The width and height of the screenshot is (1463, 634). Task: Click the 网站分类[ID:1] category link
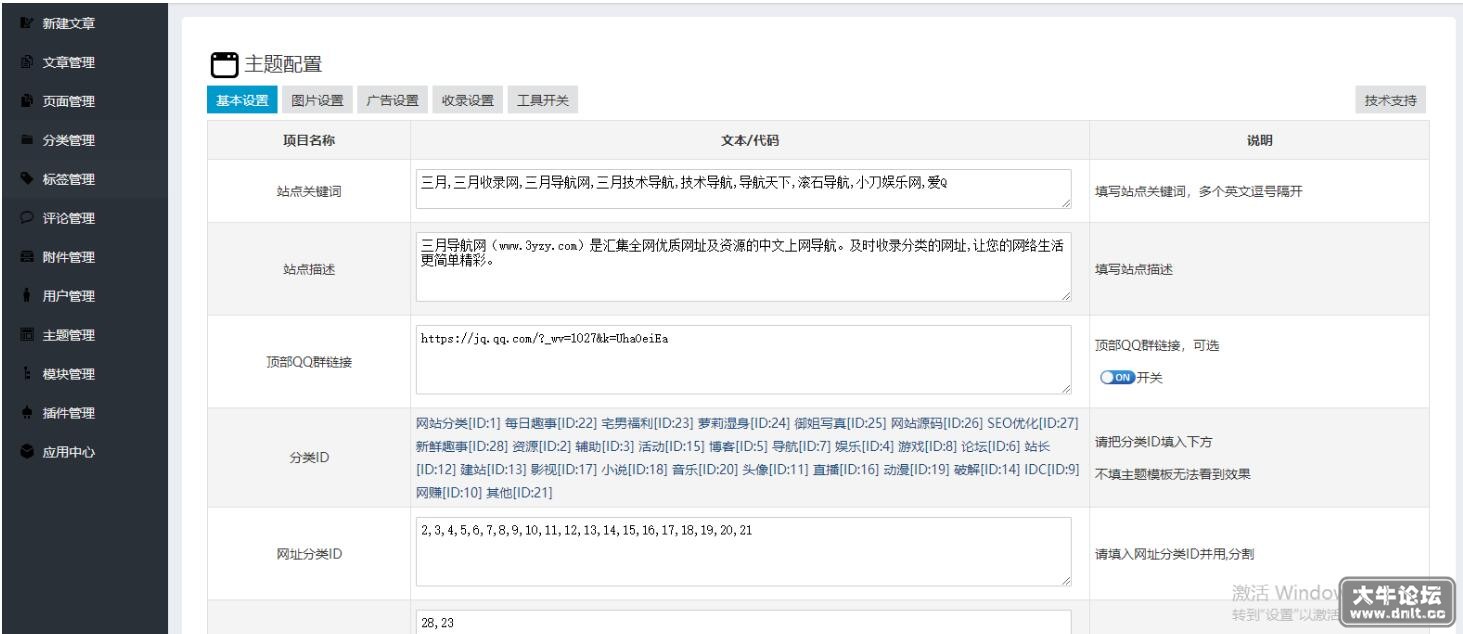(x=457, y=422)
